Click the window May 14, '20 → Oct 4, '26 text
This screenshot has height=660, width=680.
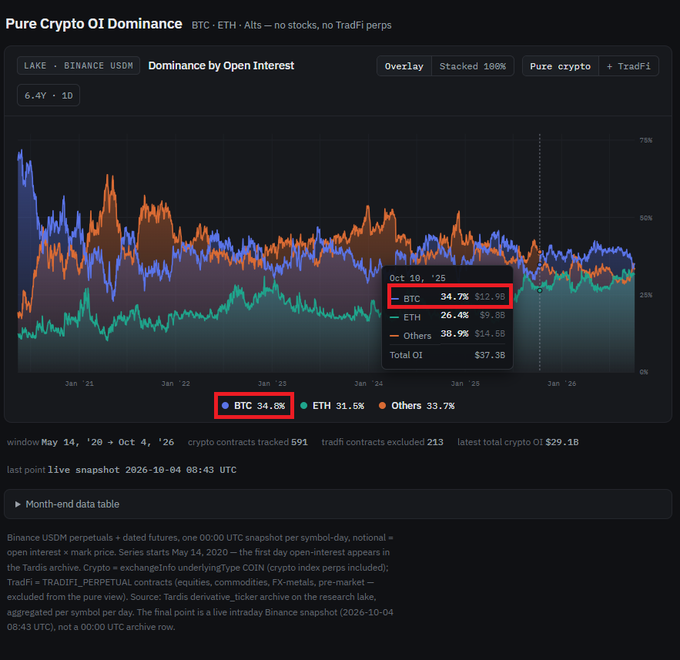tap(90, 442)
